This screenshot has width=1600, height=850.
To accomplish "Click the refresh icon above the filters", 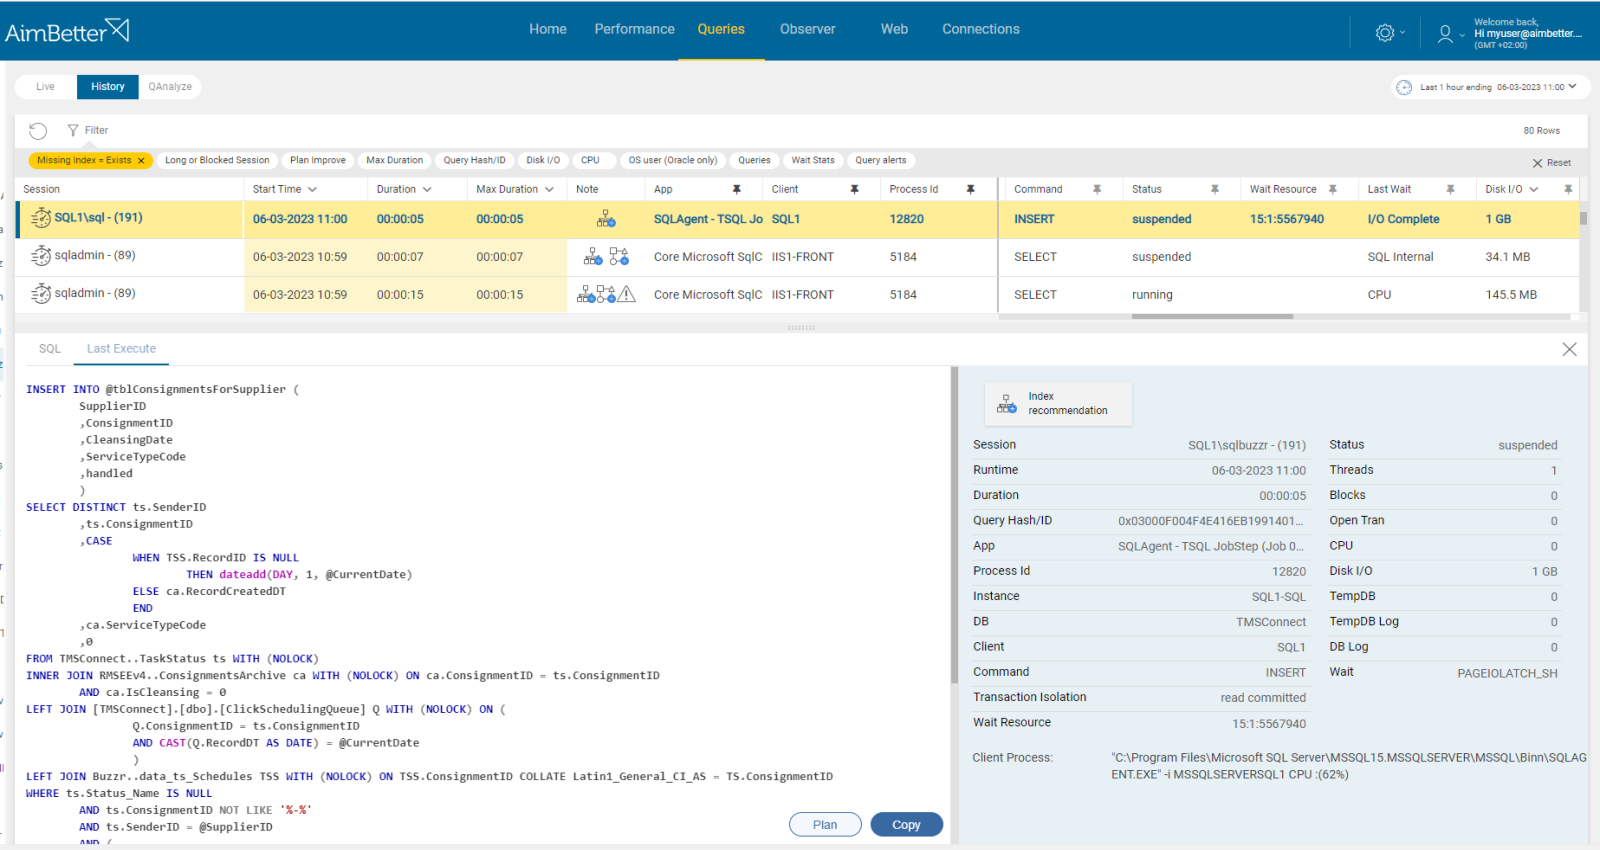I will (x=38, y=131).
